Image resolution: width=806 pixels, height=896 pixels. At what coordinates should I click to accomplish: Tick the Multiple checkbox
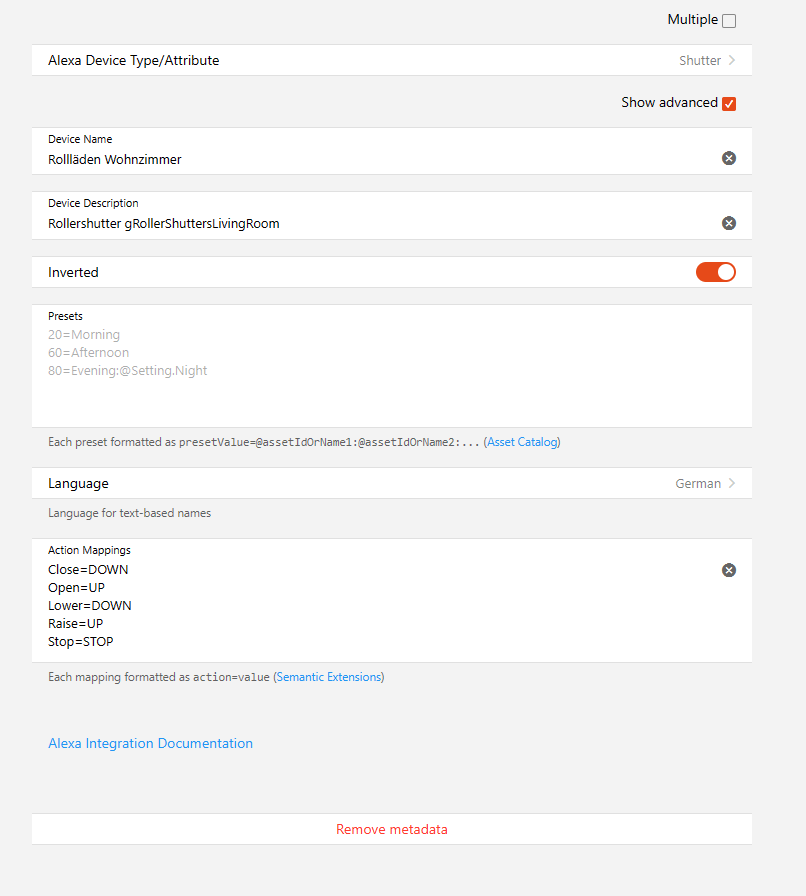729,21
